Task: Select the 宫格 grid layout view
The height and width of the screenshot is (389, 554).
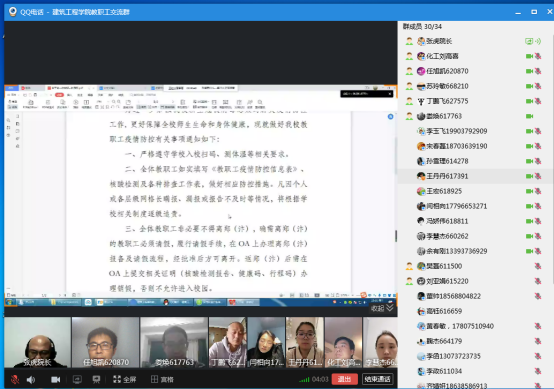Action: pyautogui.click(x=162, y=379)
